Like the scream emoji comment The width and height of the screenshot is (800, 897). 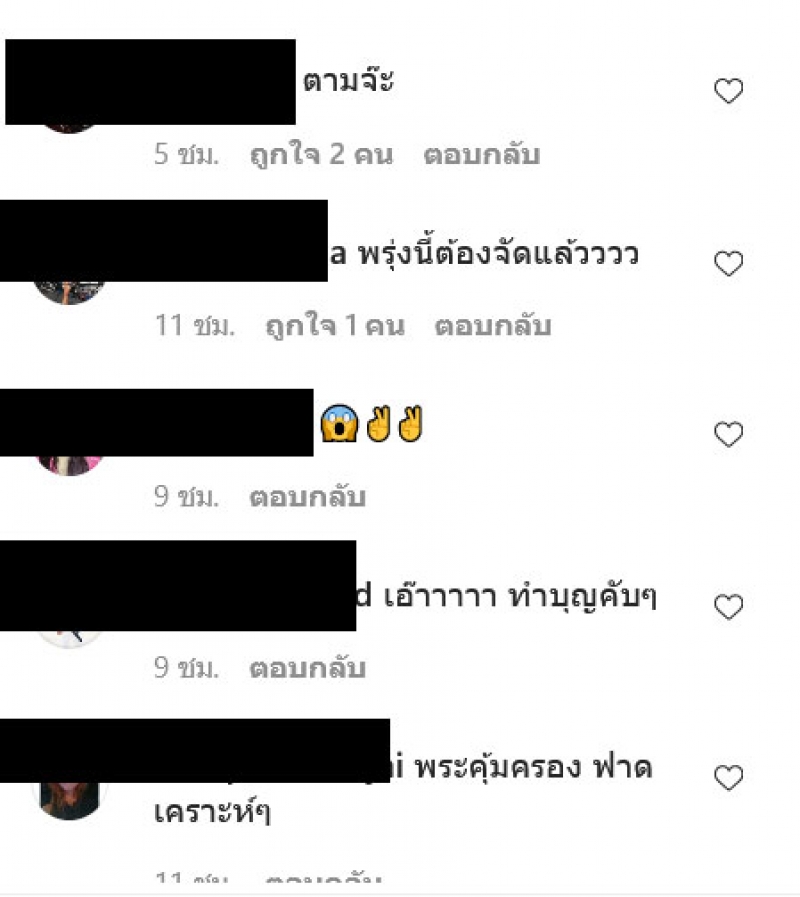pyautogui.click(x=728, y=434)
